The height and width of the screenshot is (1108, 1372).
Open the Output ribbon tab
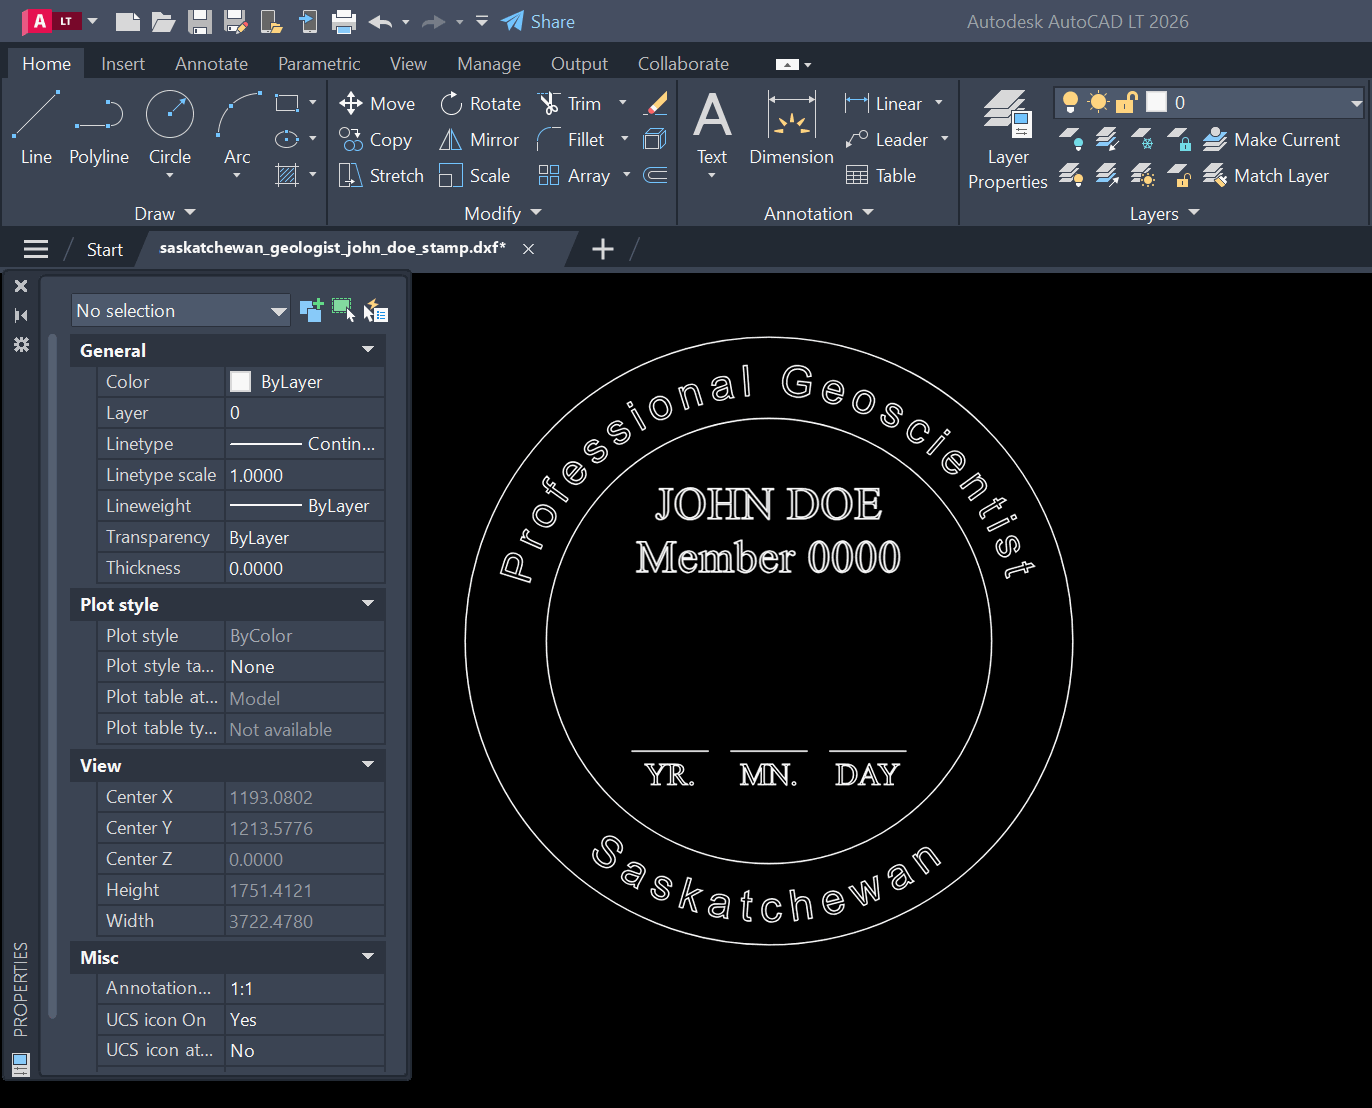tap(579, 64)
